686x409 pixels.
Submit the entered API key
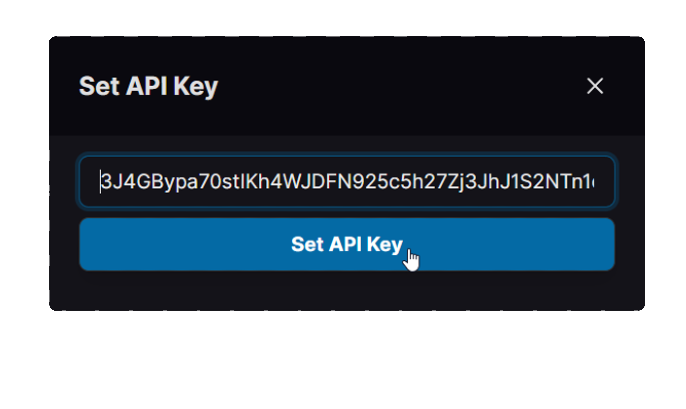(347, 245)
